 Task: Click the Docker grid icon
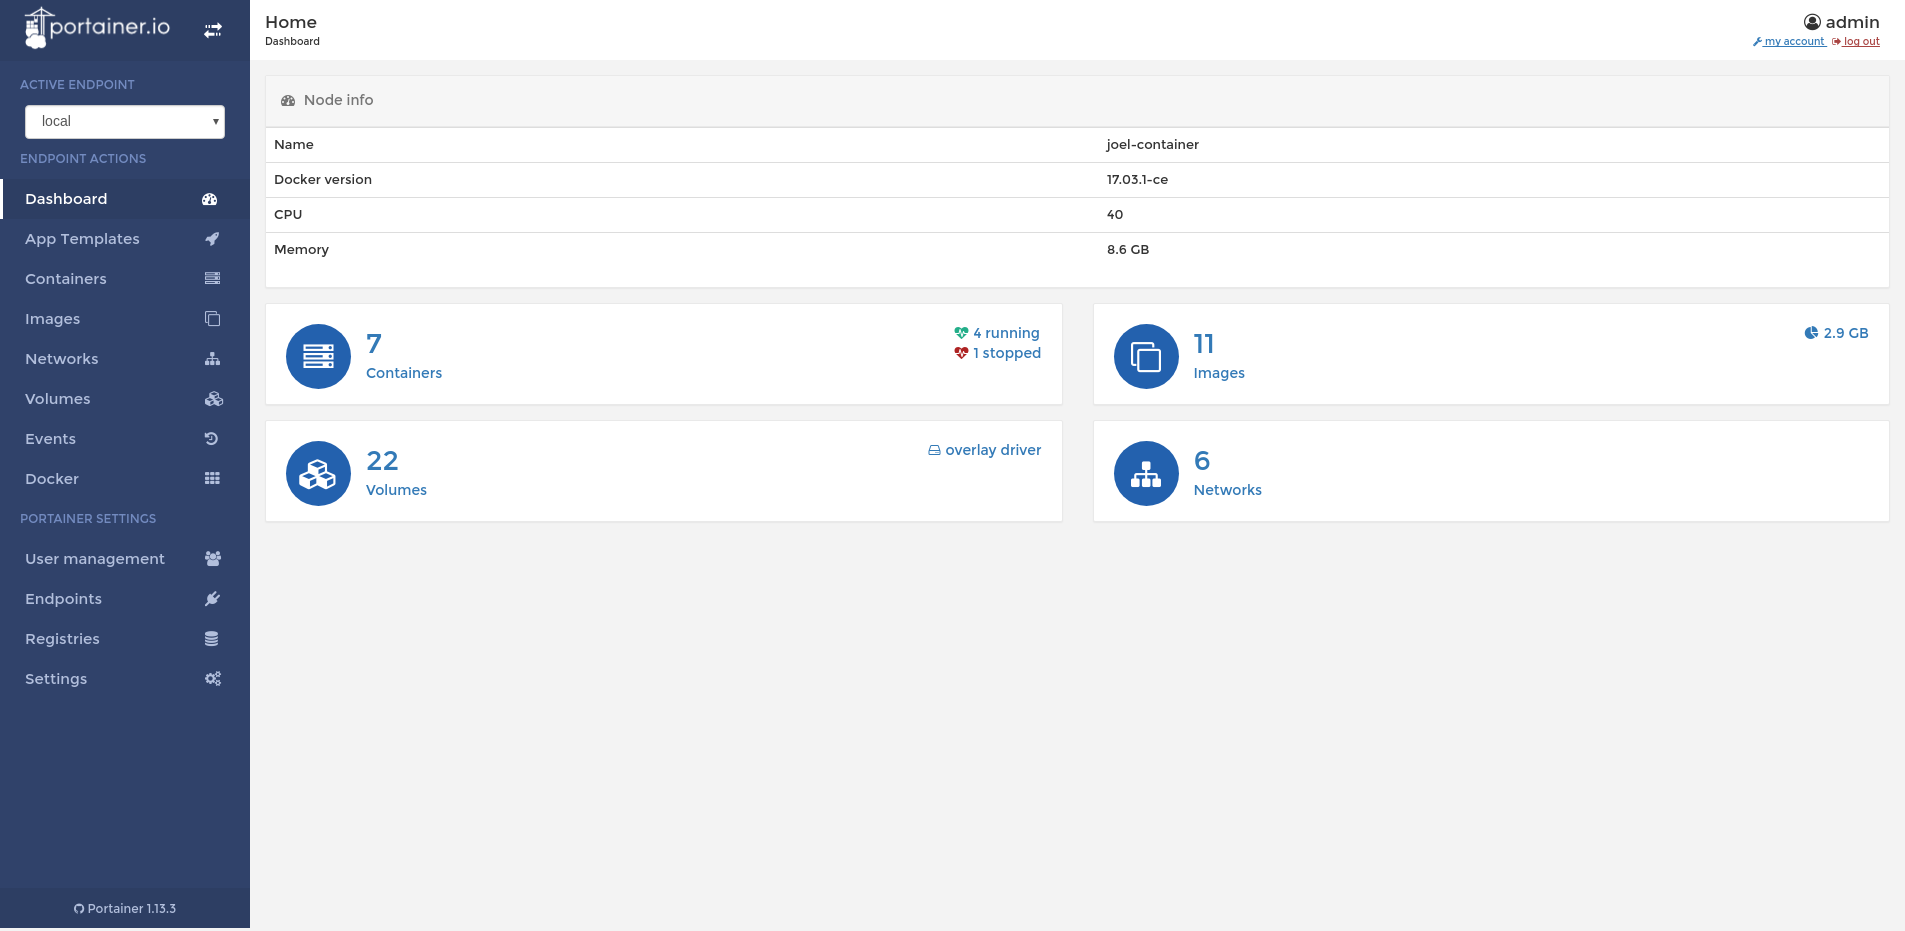click(x=212, y=478)
